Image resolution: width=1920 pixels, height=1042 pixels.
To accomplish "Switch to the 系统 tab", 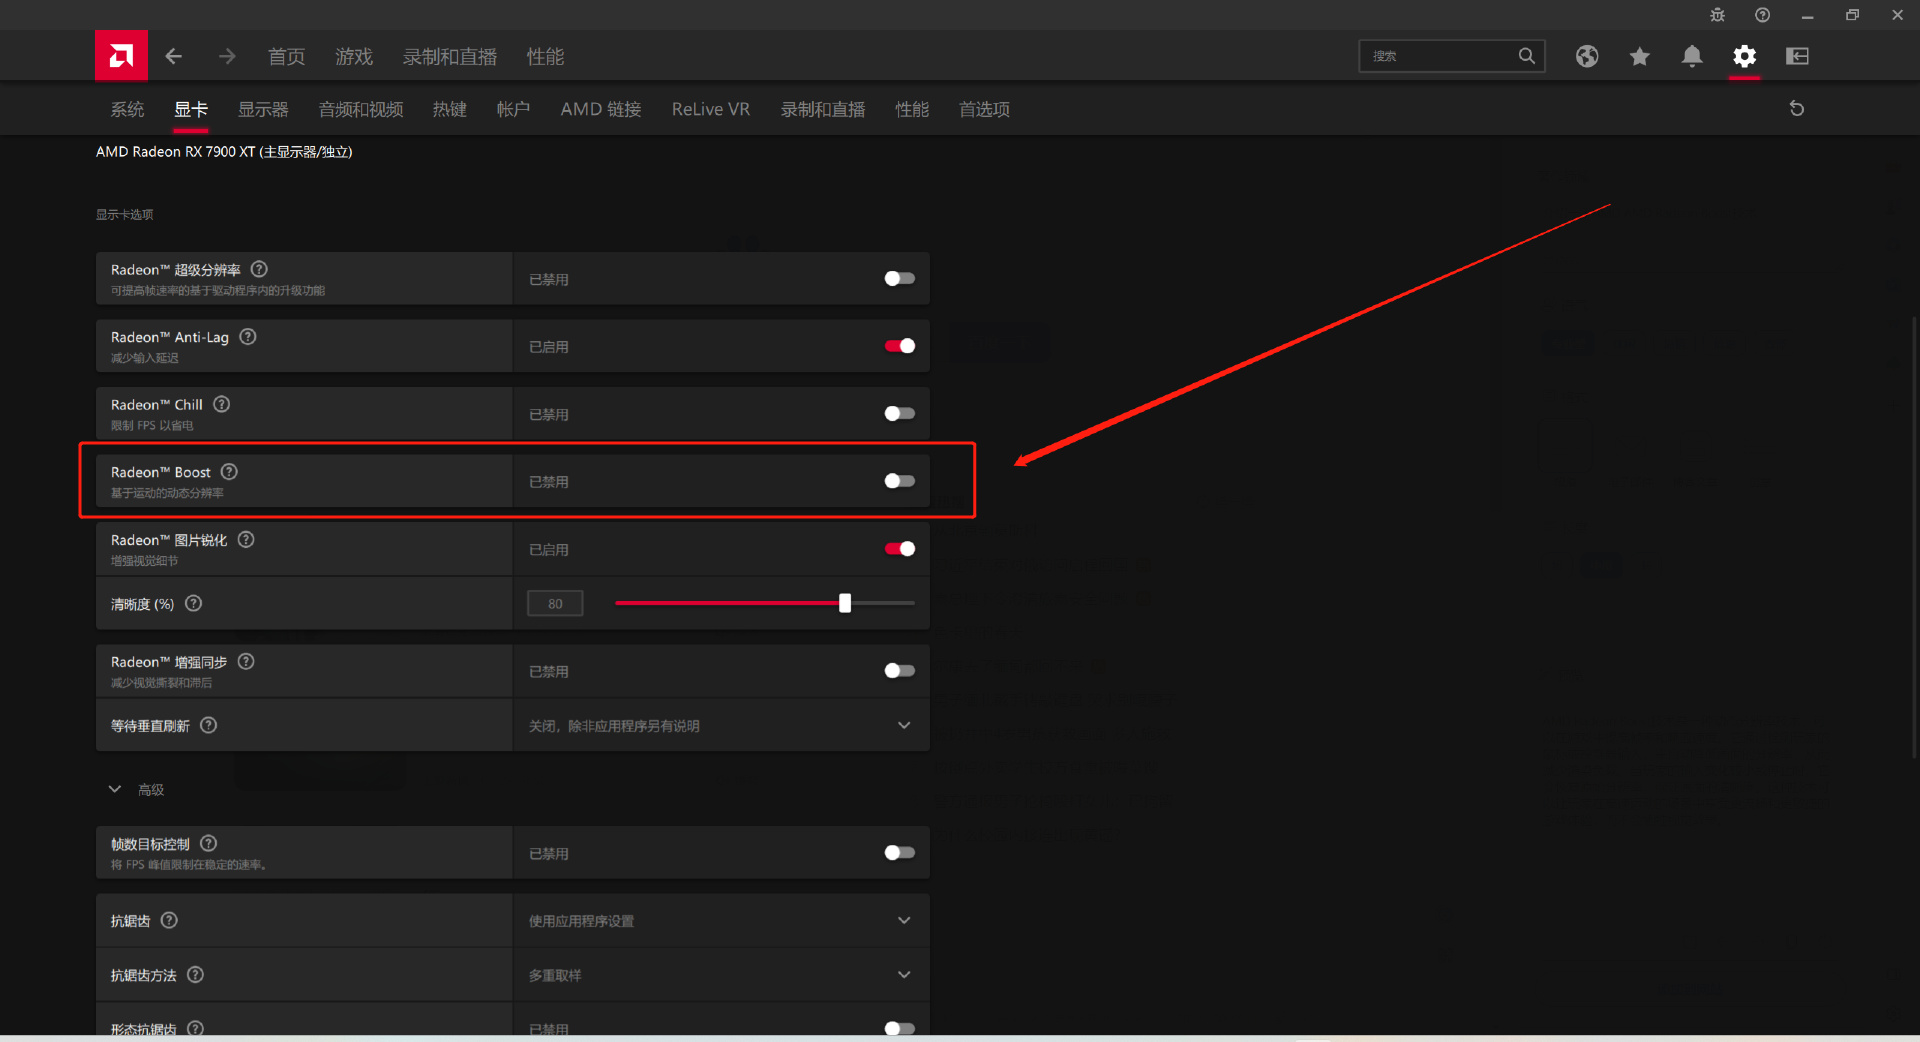I will point(127,109).
